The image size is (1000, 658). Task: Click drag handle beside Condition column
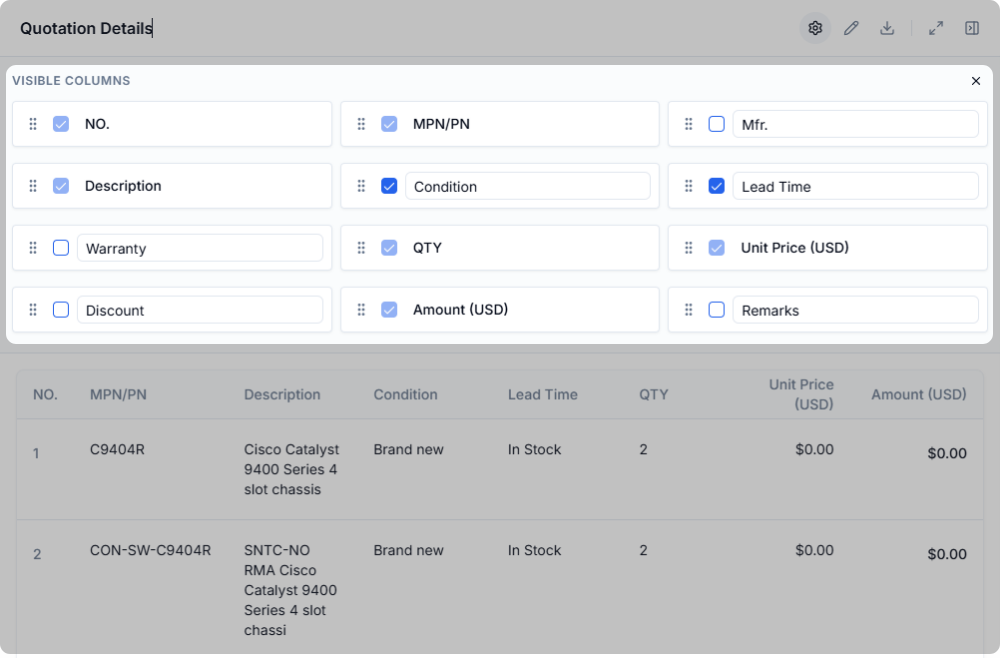pyautogui.click(x=361, y=186)
